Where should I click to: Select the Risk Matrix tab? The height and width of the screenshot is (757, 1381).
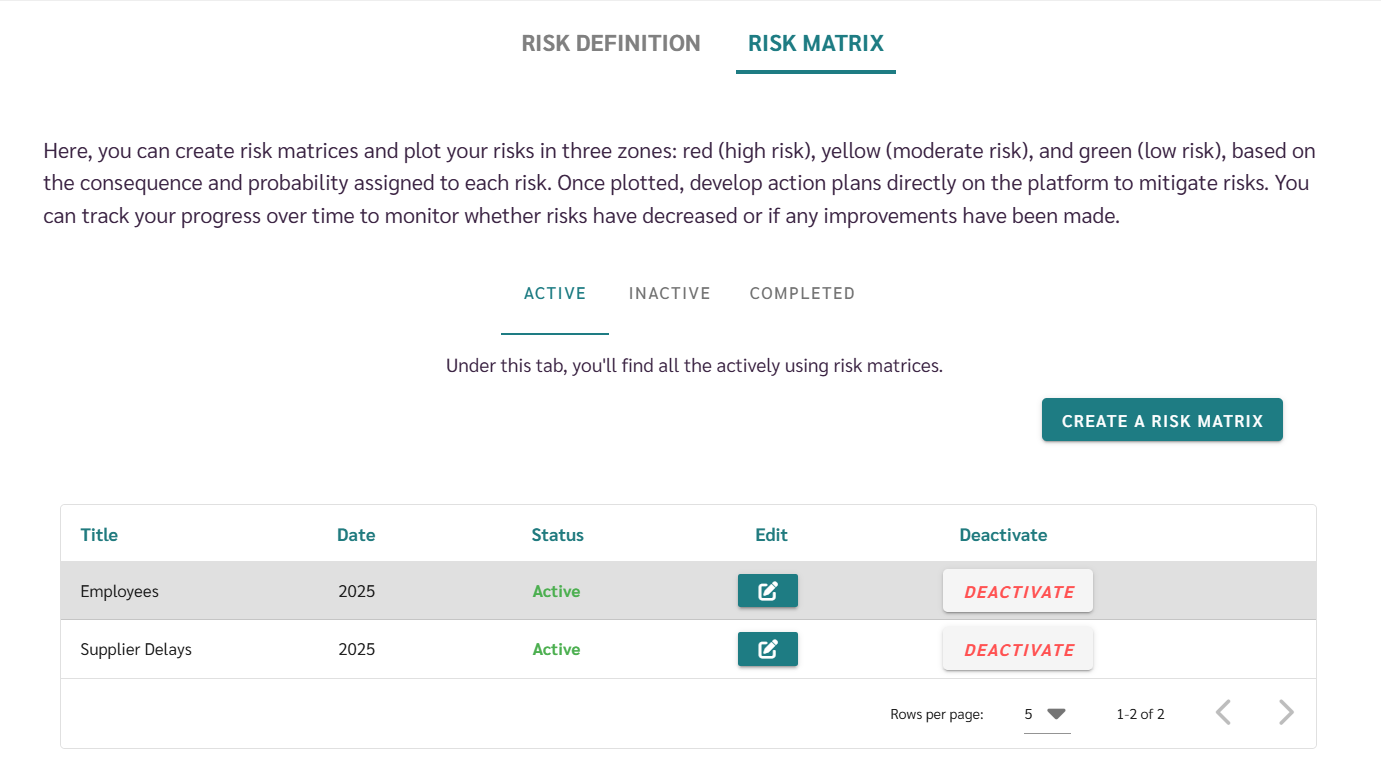coord(816,44)
